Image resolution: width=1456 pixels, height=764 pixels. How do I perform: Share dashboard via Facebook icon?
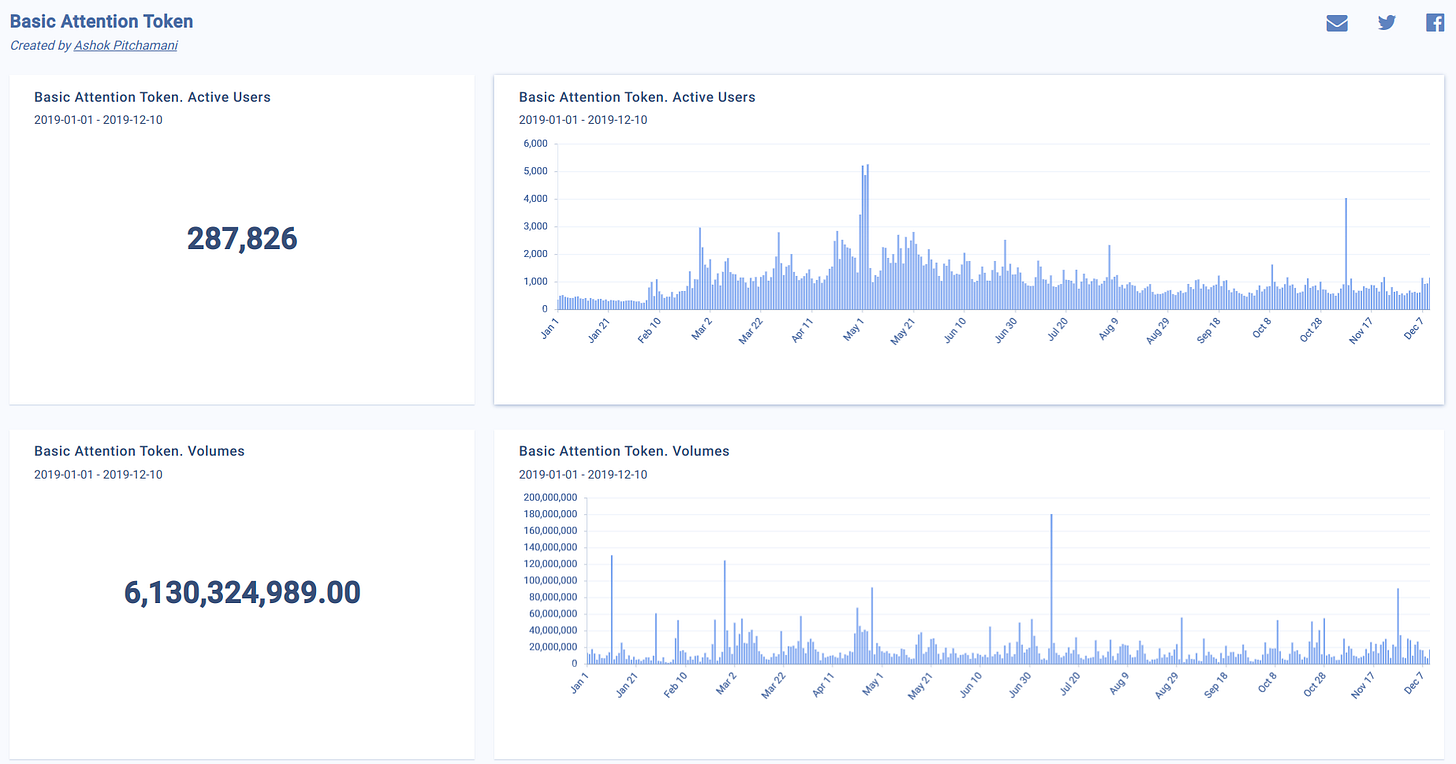1435,23
